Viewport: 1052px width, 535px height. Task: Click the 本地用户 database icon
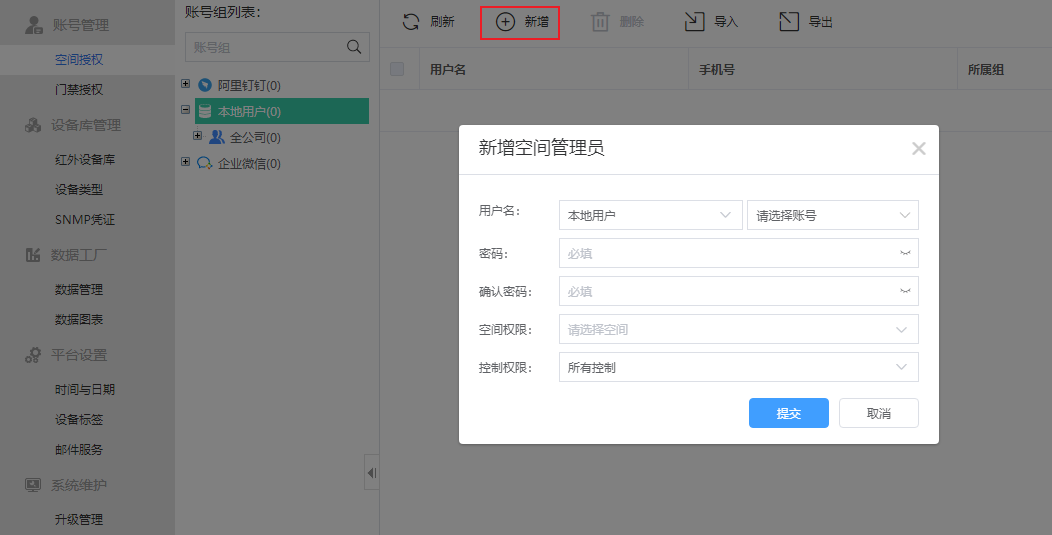coord(205,111)
